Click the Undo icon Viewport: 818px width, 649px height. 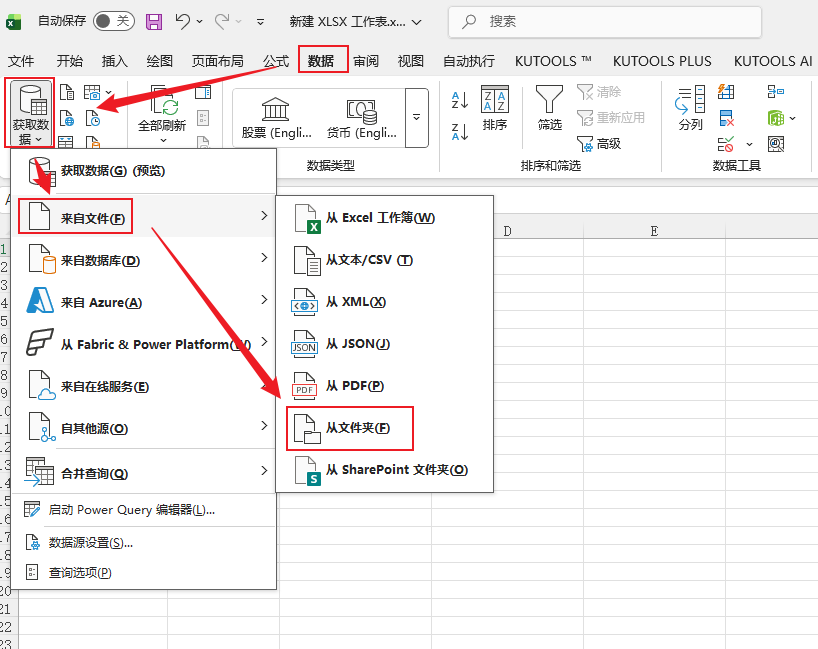182,21
